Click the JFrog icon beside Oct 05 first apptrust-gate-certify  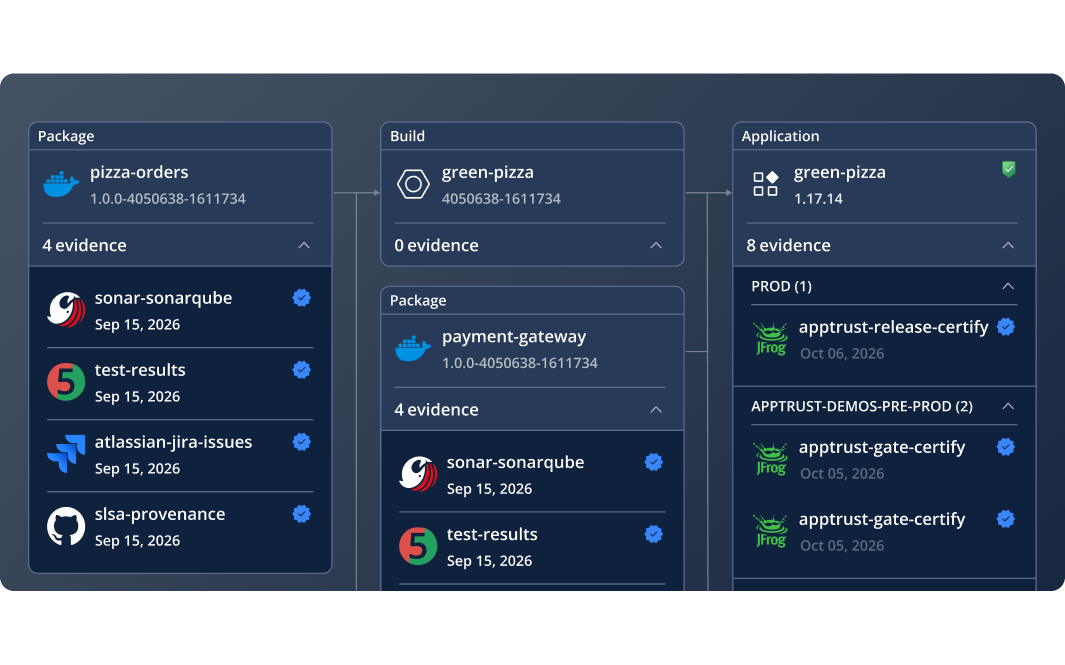pyautogui.click(x=771, y=459)
